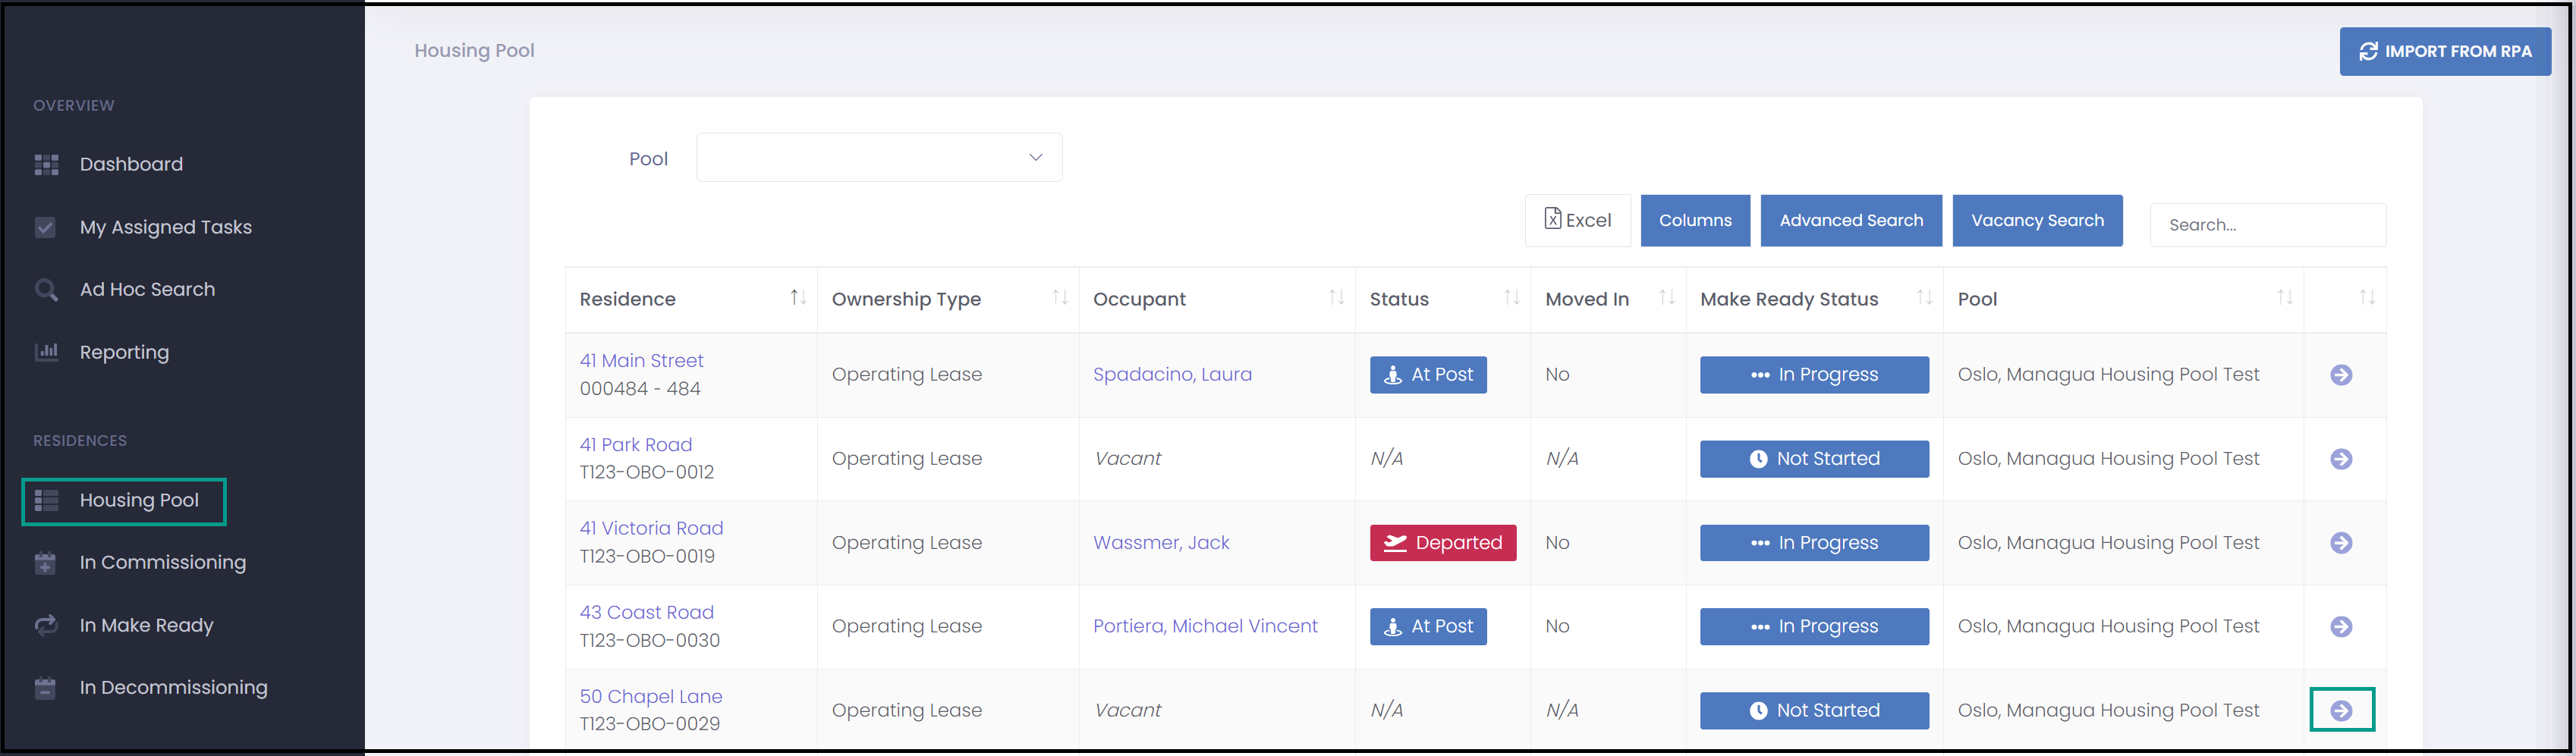This screenshot has height=756, width=2576.
Task: Open My Assigned Tasks menu item
Action: click(x=166, y=228)
